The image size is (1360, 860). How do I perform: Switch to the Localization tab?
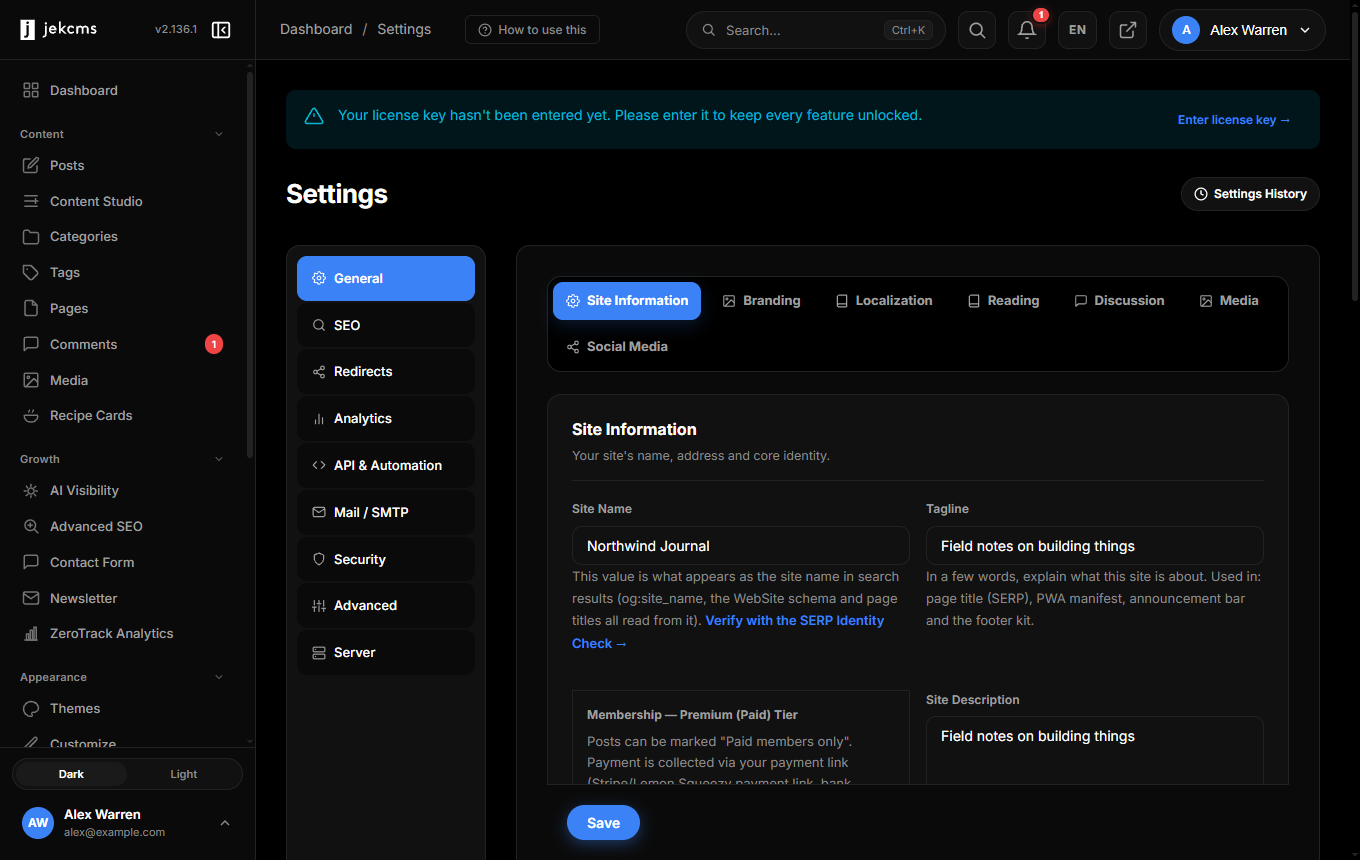pos(884,301)
